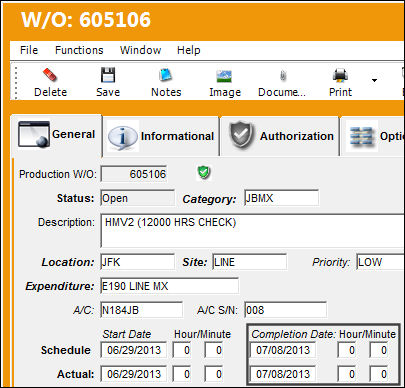Switch to the Informational tab
Screen dimensions: 405x388
coord(161,136)
